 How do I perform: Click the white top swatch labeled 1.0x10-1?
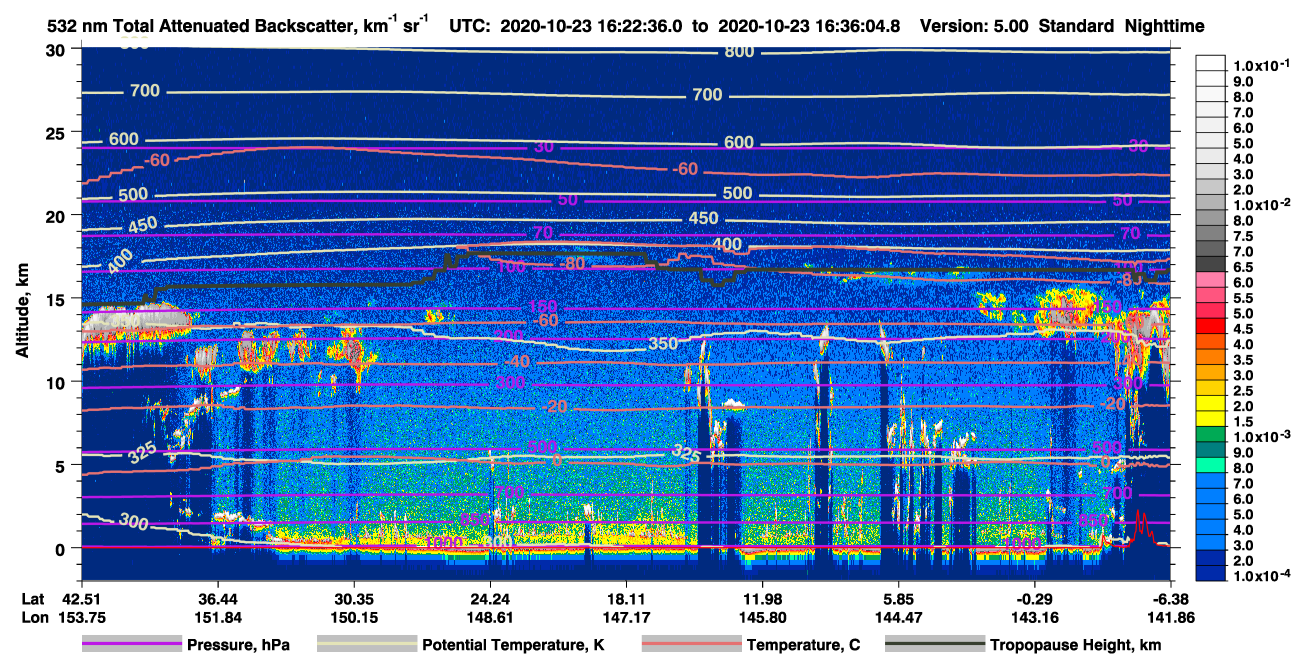point(1210,65)
